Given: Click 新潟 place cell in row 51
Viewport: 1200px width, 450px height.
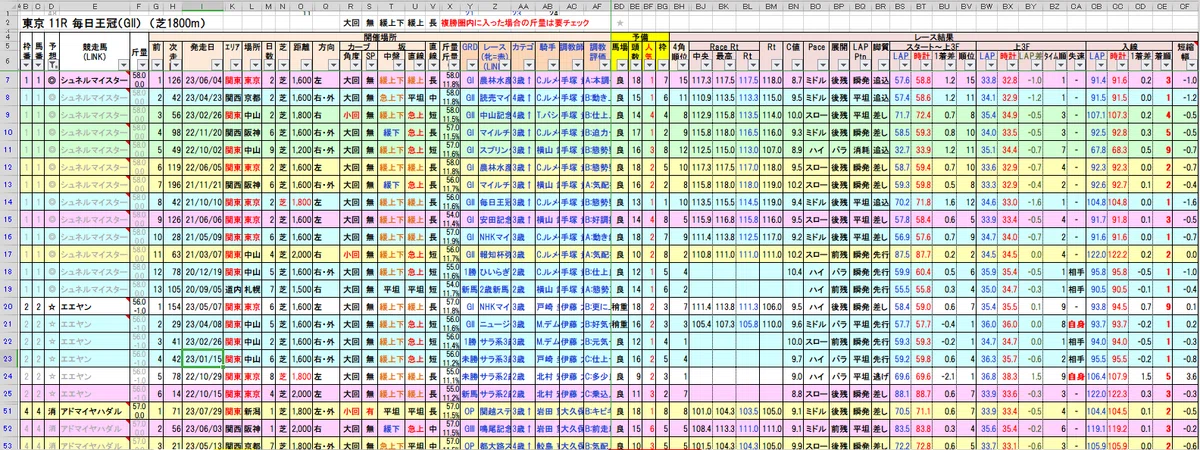Looking at the screenshot, I should pyautogui.click(x=254, y=410).
